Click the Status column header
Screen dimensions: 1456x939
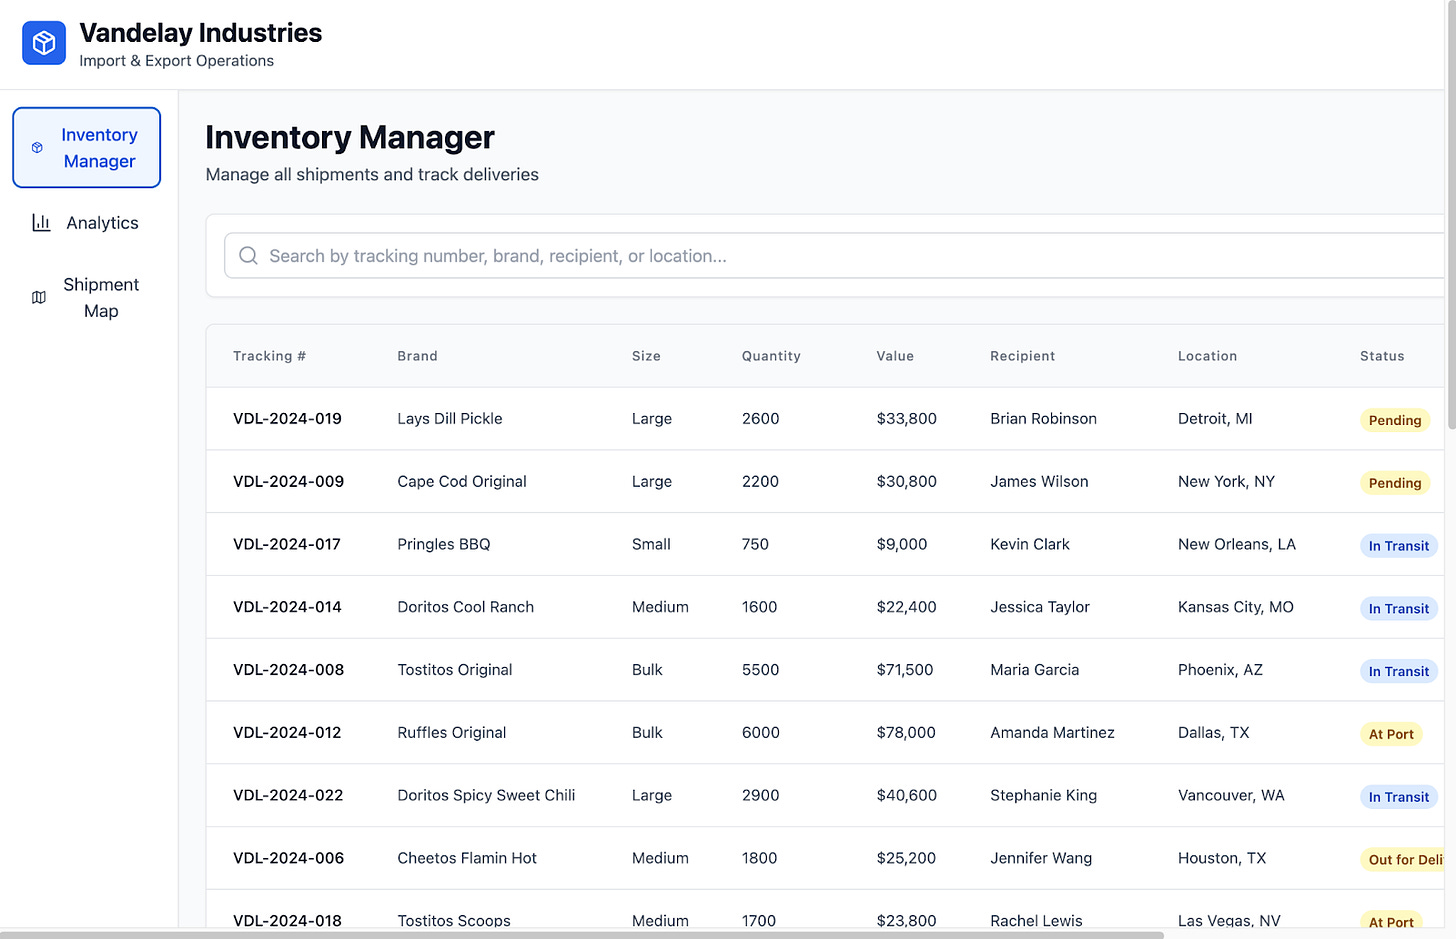pos(1382,356)
